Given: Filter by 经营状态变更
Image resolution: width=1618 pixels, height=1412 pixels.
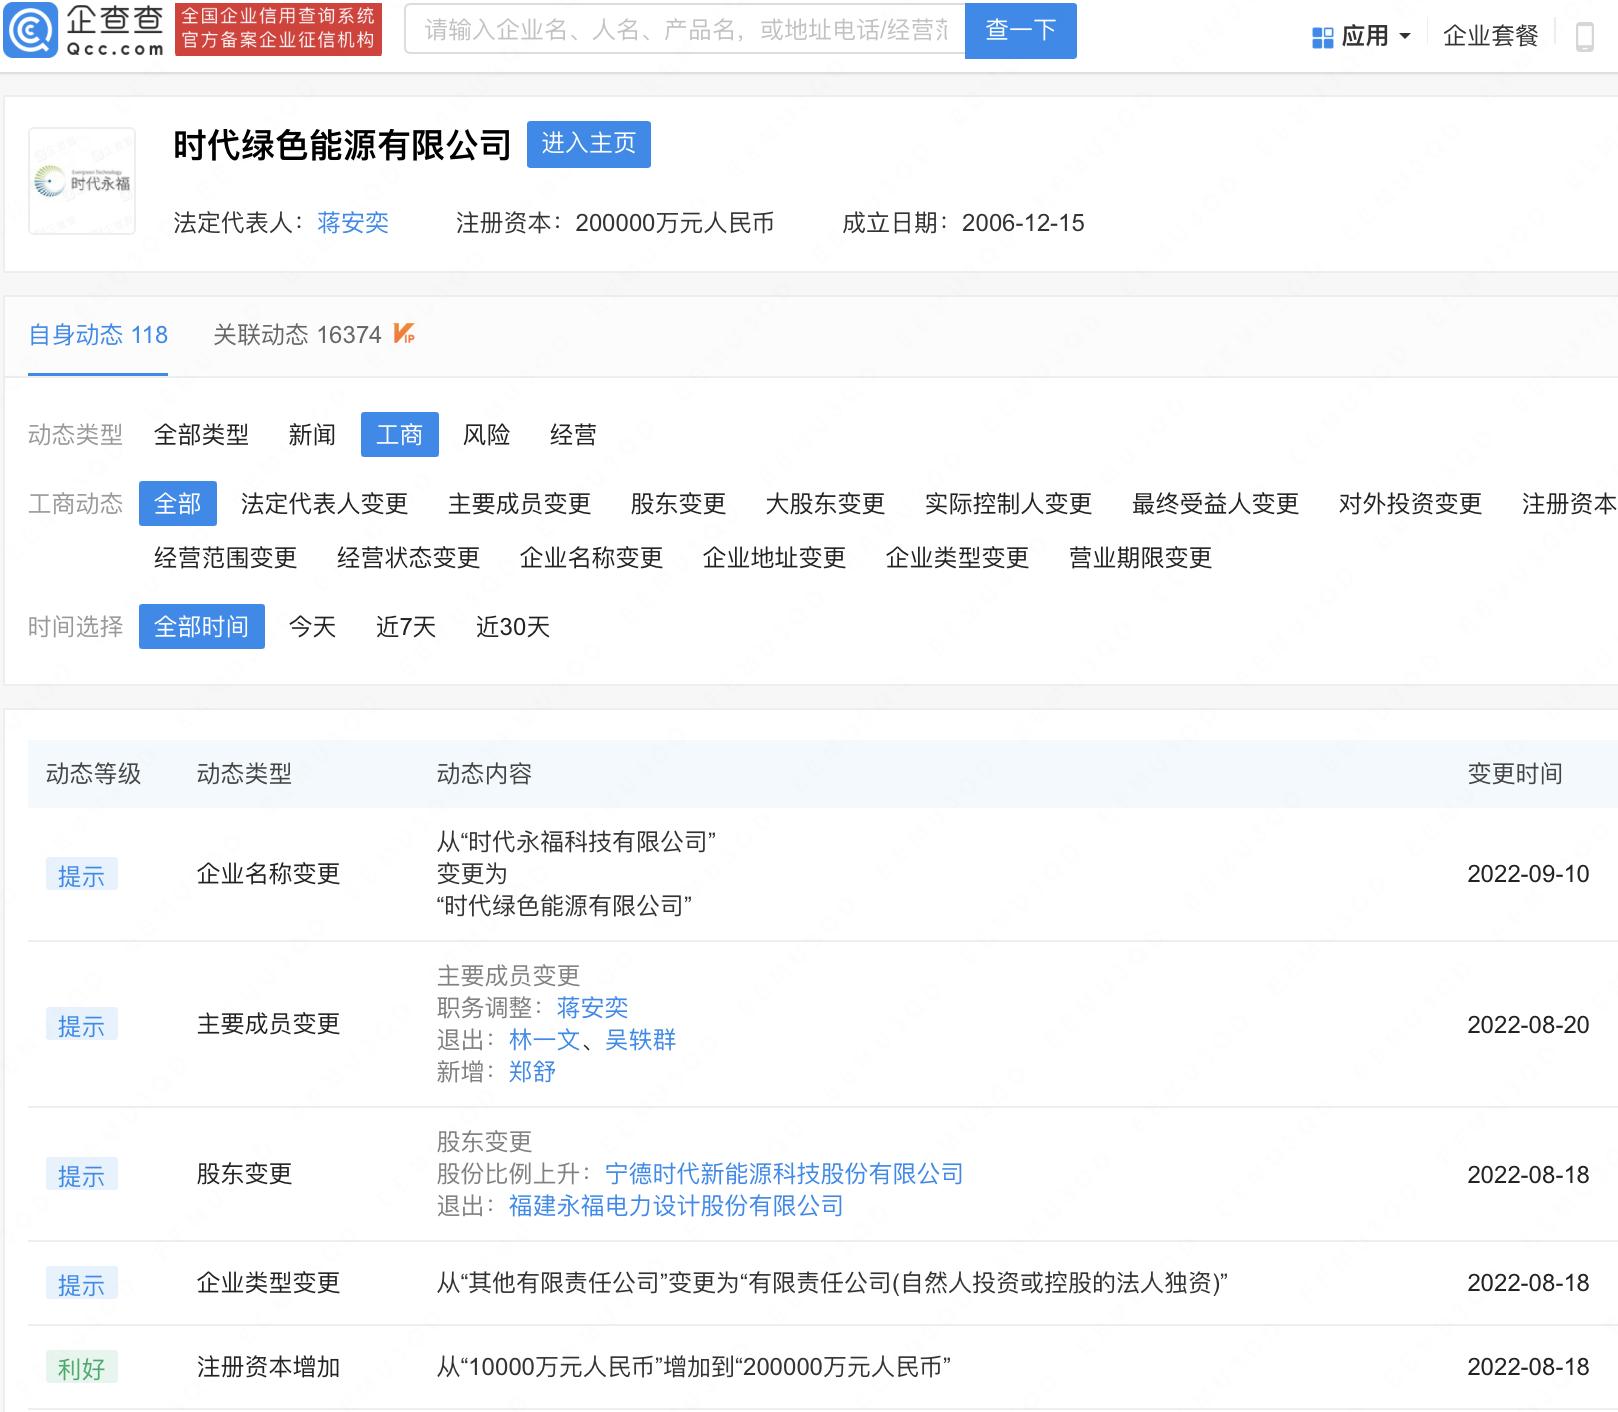Looking at the screenshot, I should click(408, 558).
